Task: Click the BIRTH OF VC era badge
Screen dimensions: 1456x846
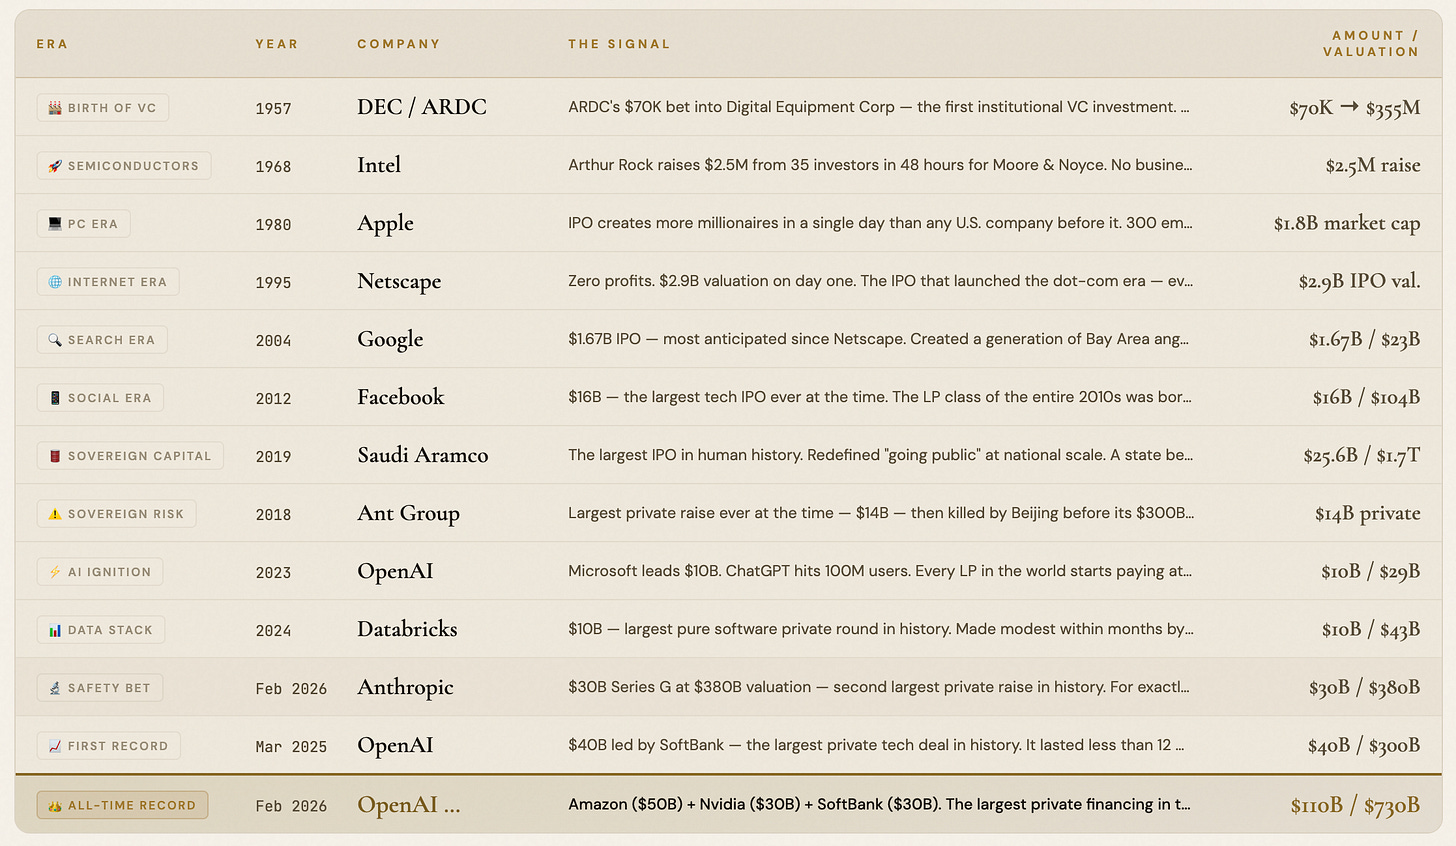Action: point(103,108)
